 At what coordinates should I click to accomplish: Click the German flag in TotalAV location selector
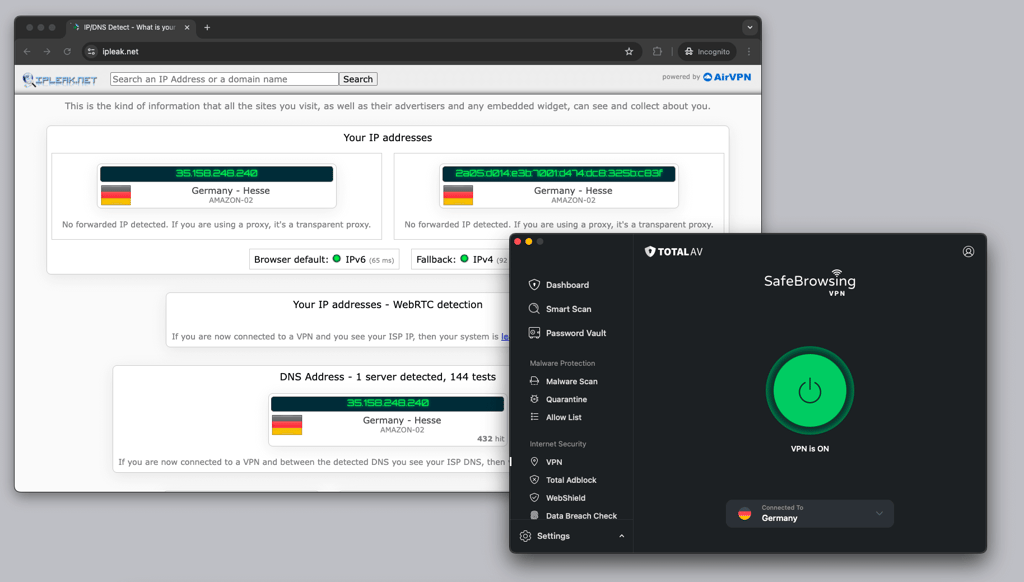(744, 514)
